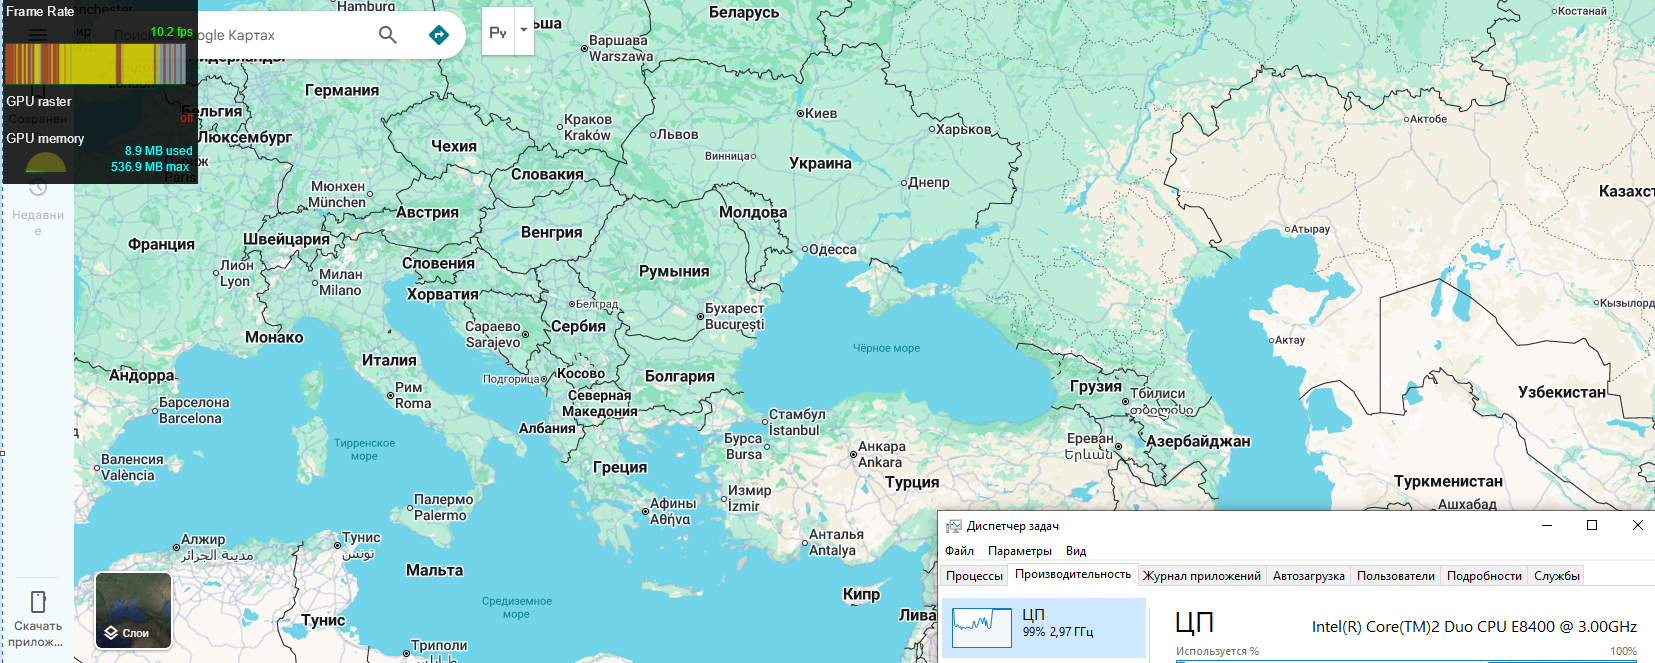
Task: Open directions with the blue arrow icon
Action: point(438,35)
